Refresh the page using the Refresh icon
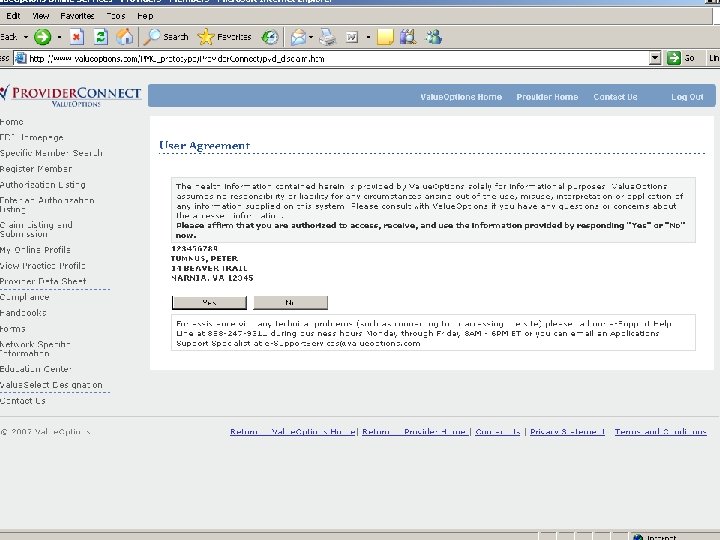720x540 pixels. (101, 37)
